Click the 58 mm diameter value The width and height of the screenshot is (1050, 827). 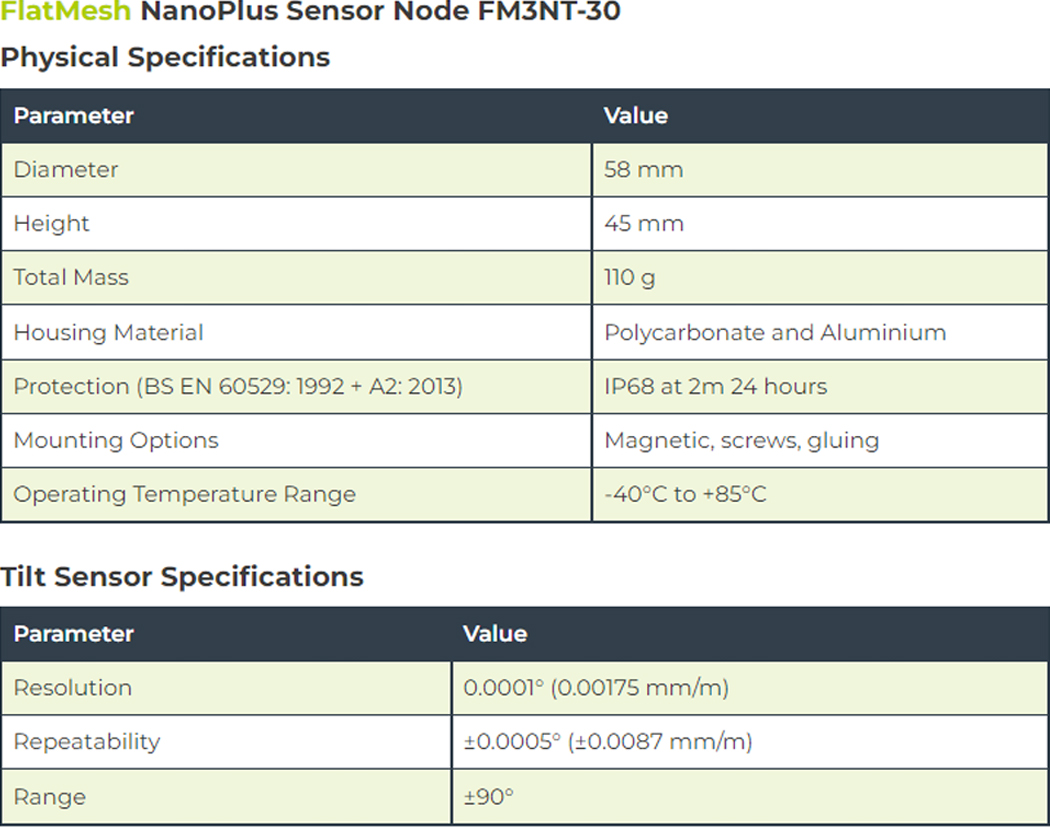point(643,170)
